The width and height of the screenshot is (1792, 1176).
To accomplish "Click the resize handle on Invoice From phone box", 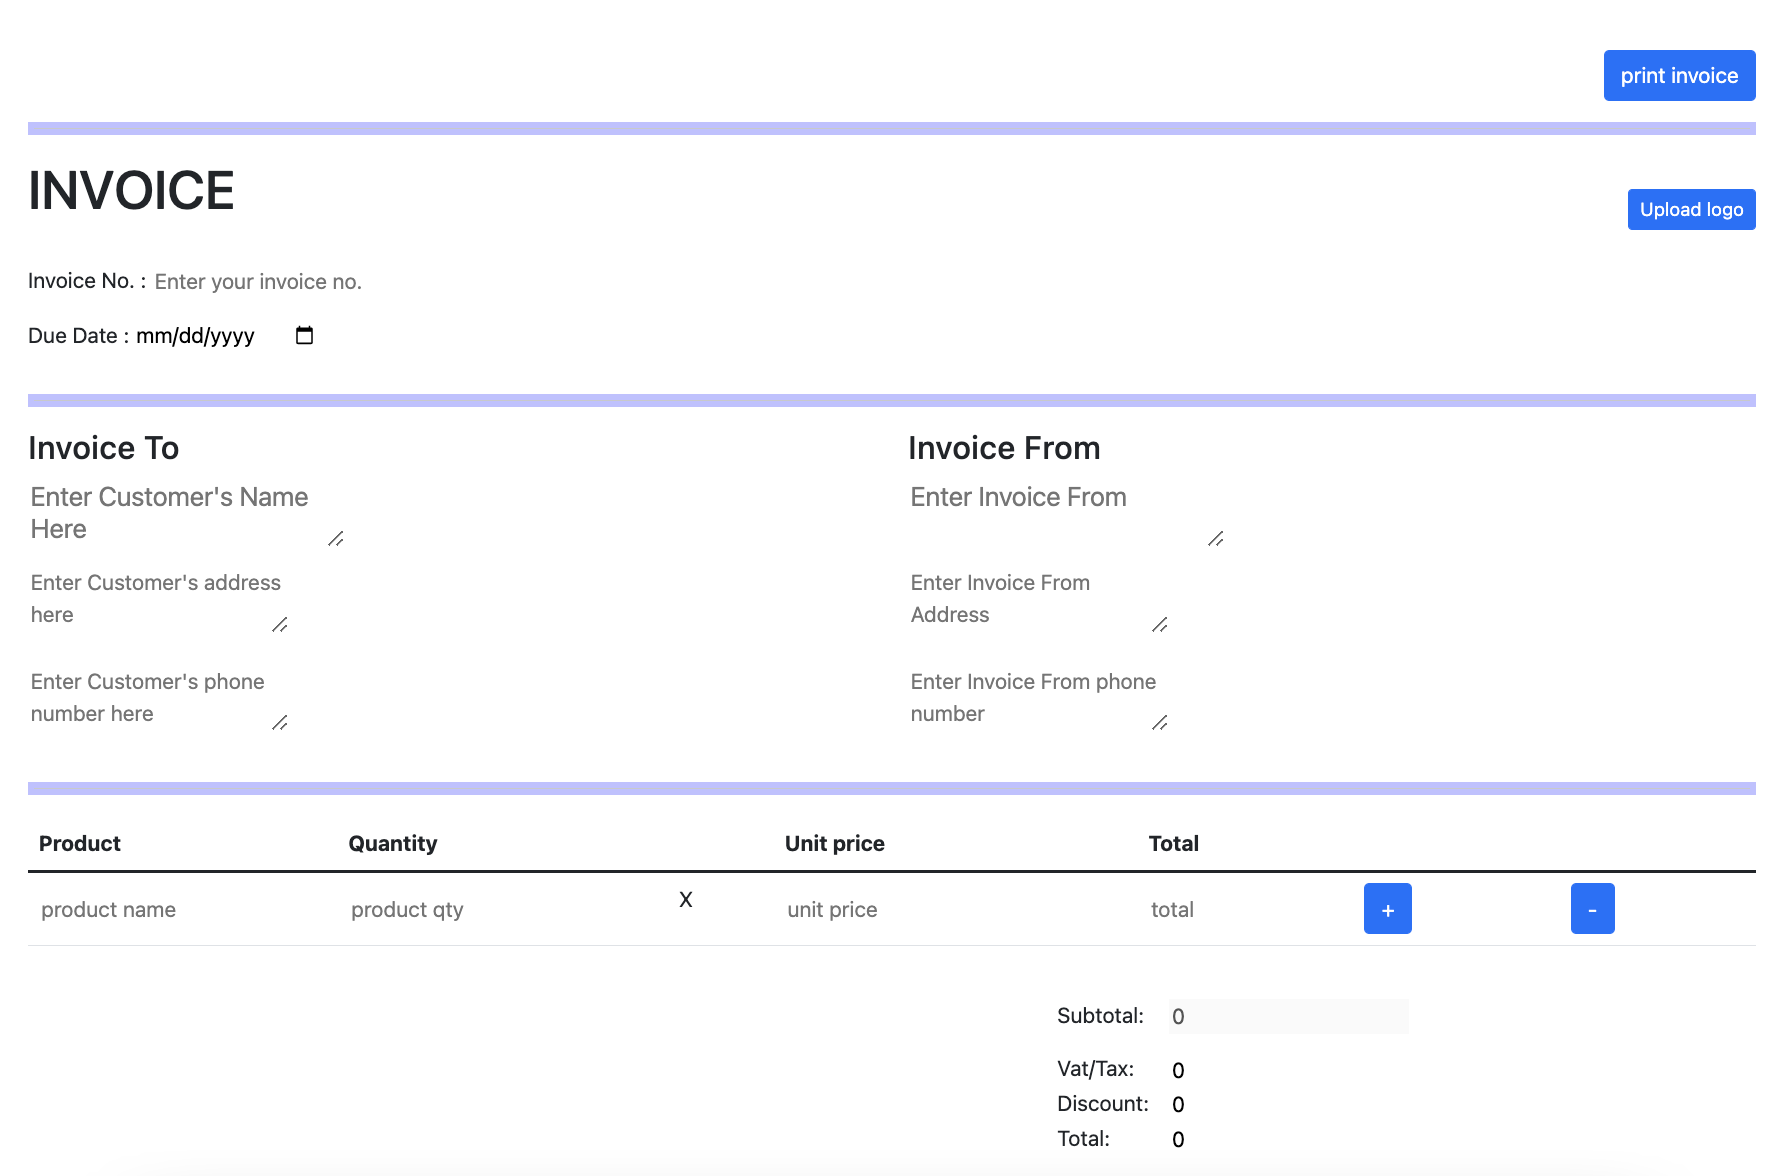I will [1161, 724].
